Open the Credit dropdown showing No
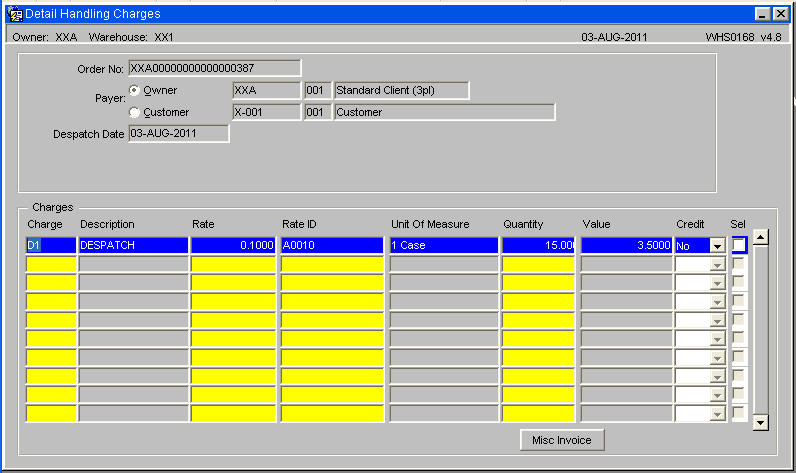796x473 pixels. (x=717, y=246)
